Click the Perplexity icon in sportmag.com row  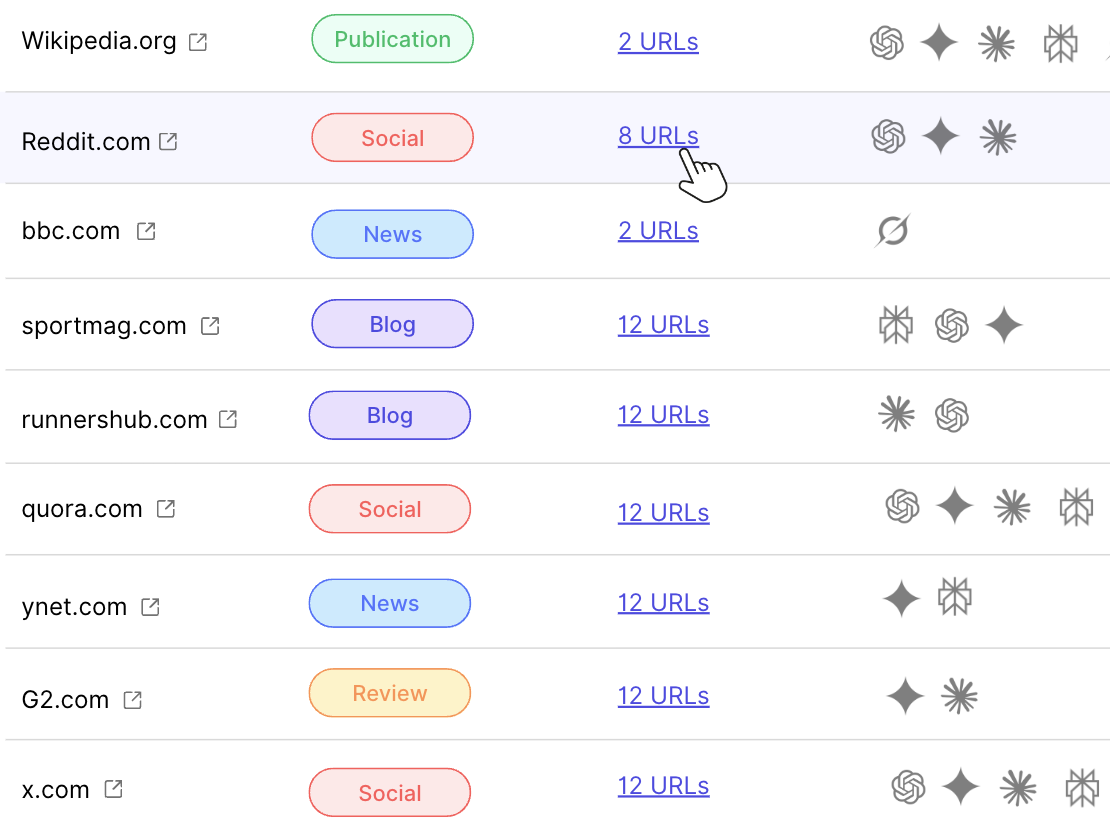point(896,325)
